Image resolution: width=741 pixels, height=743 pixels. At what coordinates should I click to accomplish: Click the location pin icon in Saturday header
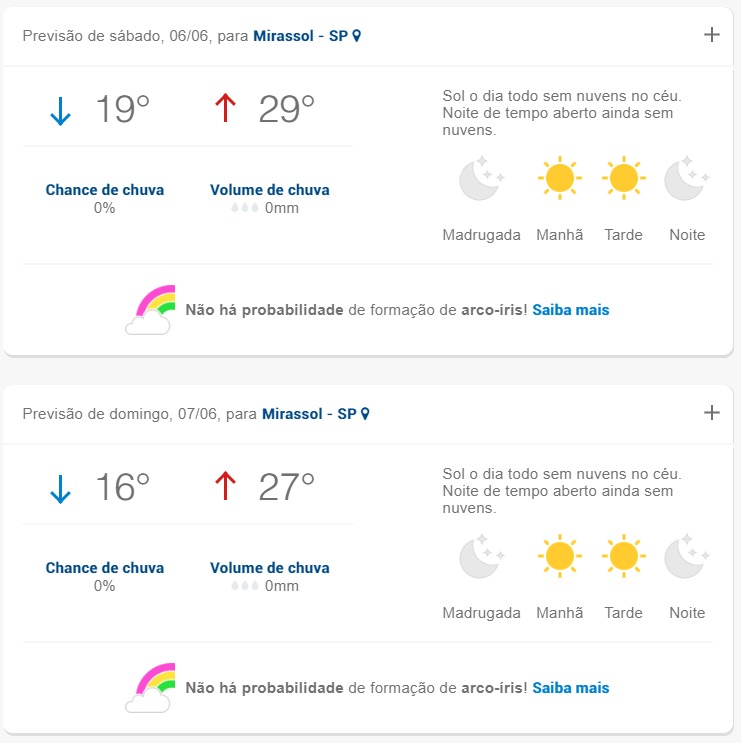[x=357, y=36]
